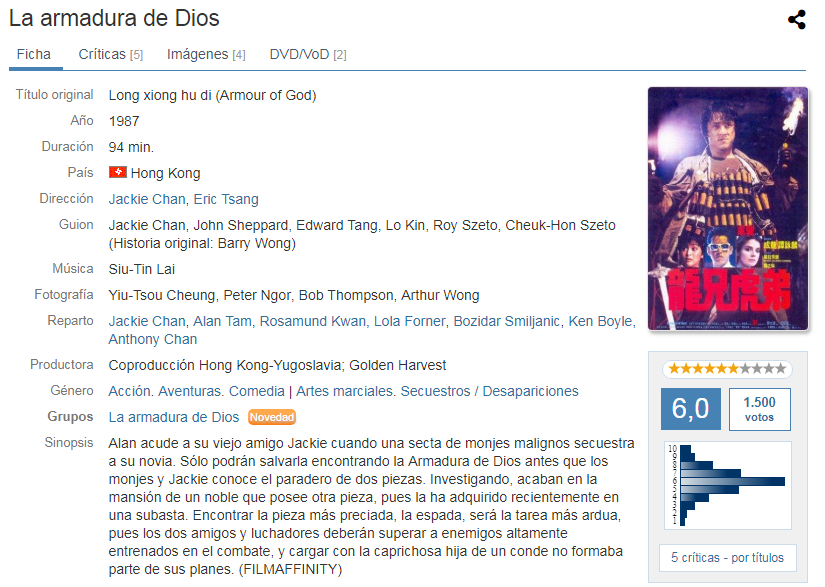The width and height of the screenshot is (825, 587).
Task: Click the 1.500 votos box
Action: [759, 409]
